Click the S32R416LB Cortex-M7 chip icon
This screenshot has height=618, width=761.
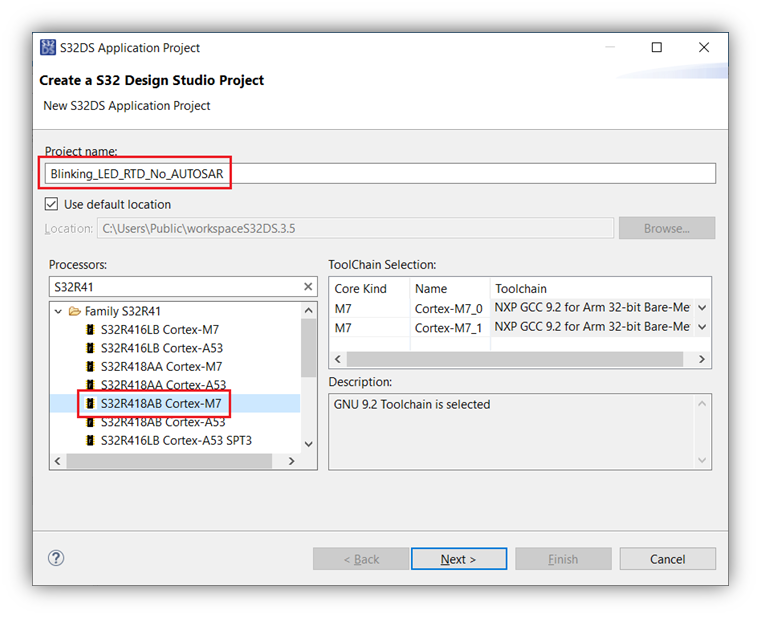(x=91, y=330)
